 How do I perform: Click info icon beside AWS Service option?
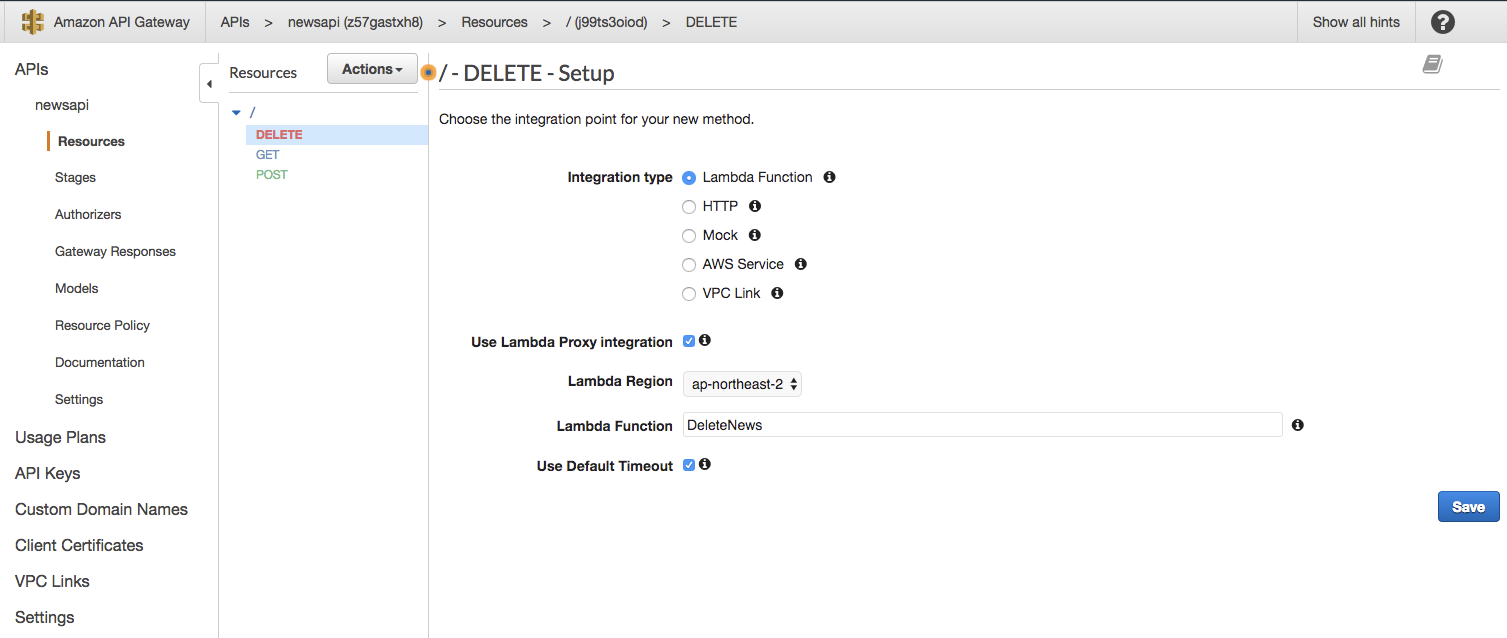pos(800,264)
